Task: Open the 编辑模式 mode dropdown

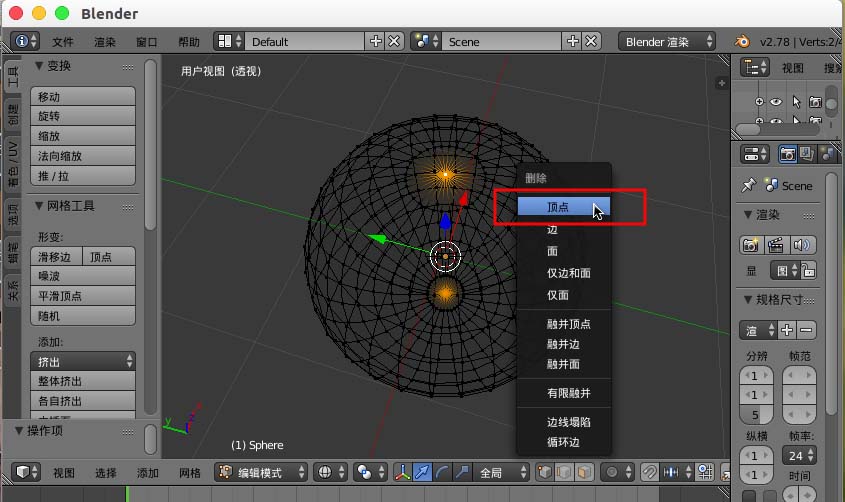Action: click(x=261, y=472)
